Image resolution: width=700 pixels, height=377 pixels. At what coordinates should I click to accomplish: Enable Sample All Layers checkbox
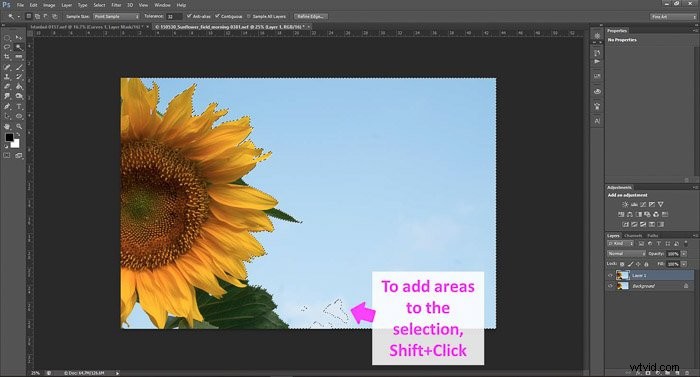point(249,16)
